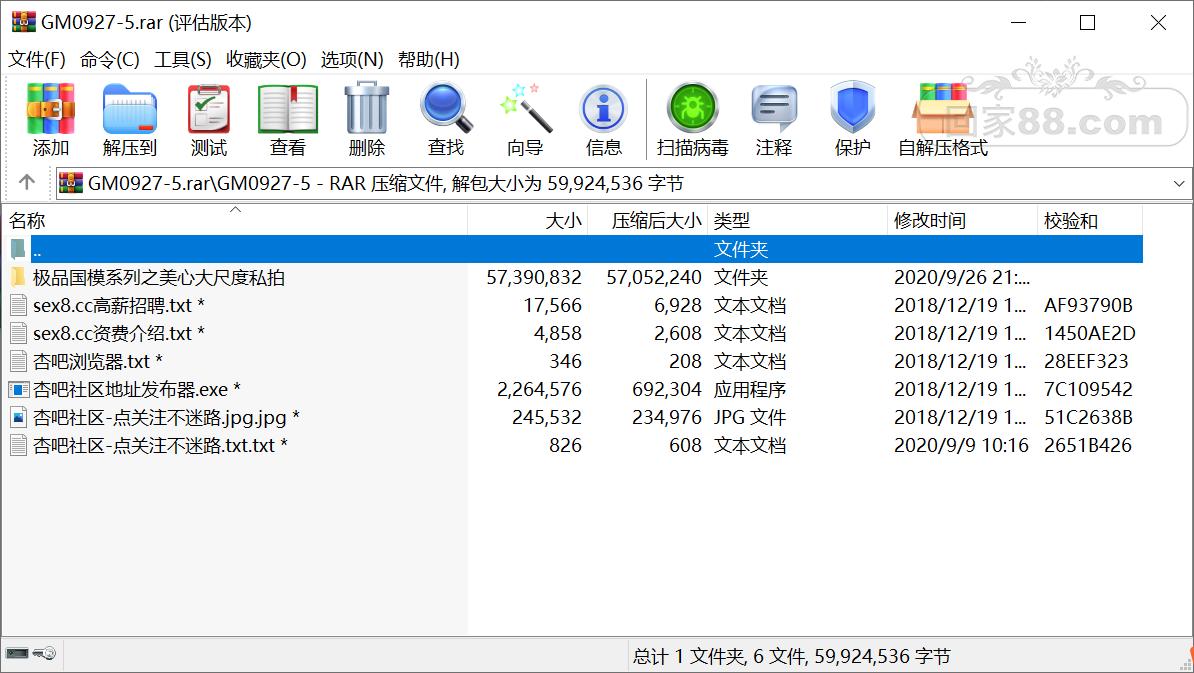Image resolution: width=1194 pixels, height=673 pixels.
Task: Run the 测试 (Test) archive tool
Action: [209, 119]
